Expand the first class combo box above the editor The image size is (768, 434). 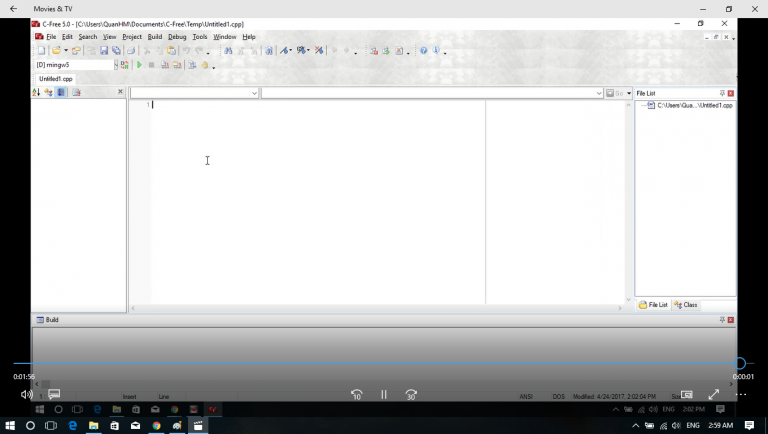click(254, 93)
